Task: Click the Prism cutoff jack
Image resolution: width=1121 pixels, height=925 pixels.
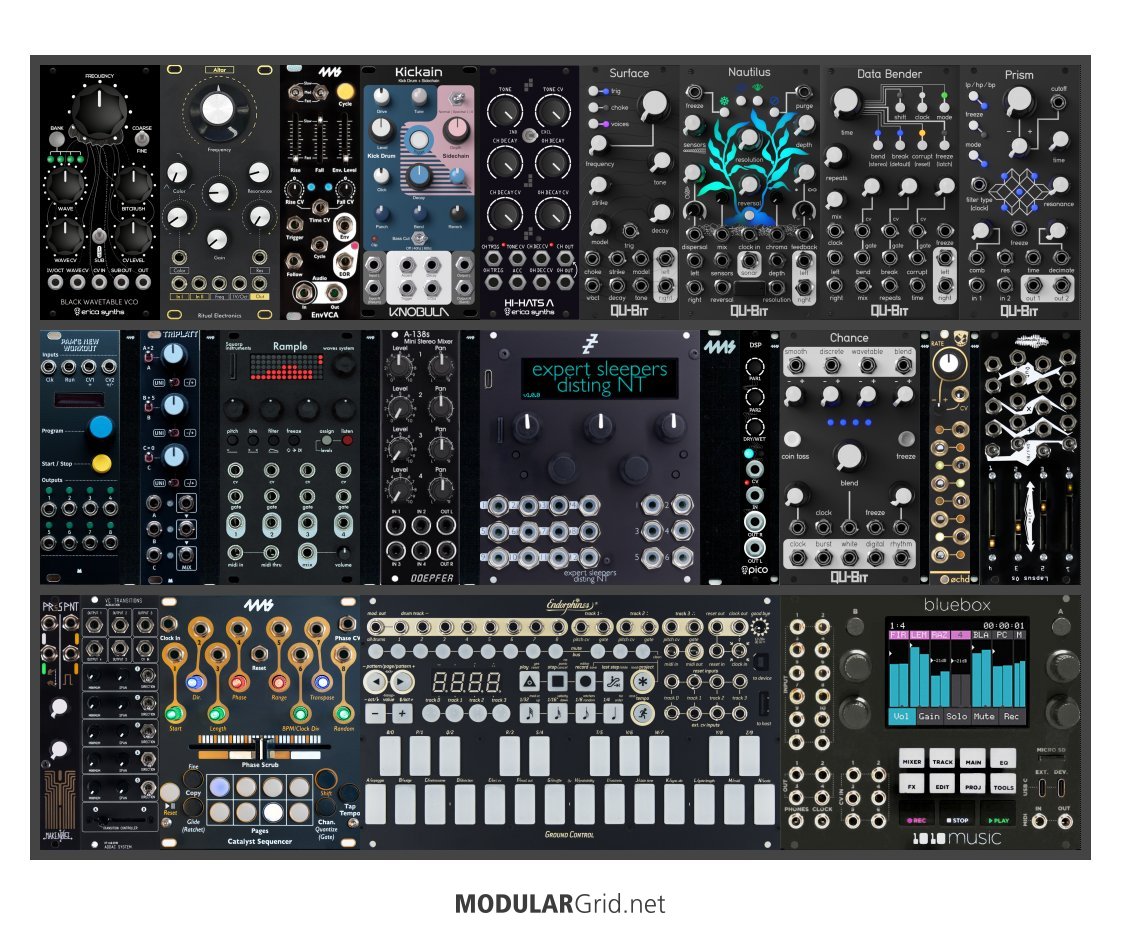Action: [1059, 102]
